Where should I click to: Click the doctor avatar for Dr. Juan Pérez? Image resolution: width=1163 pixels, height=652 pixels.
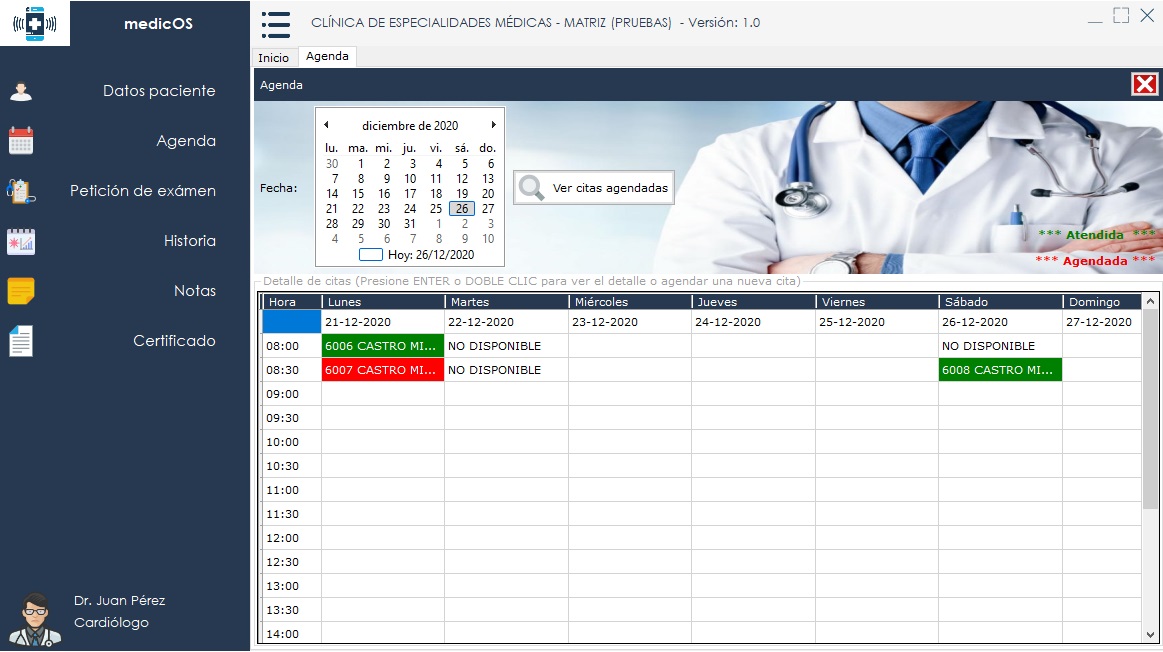point(35,618)
